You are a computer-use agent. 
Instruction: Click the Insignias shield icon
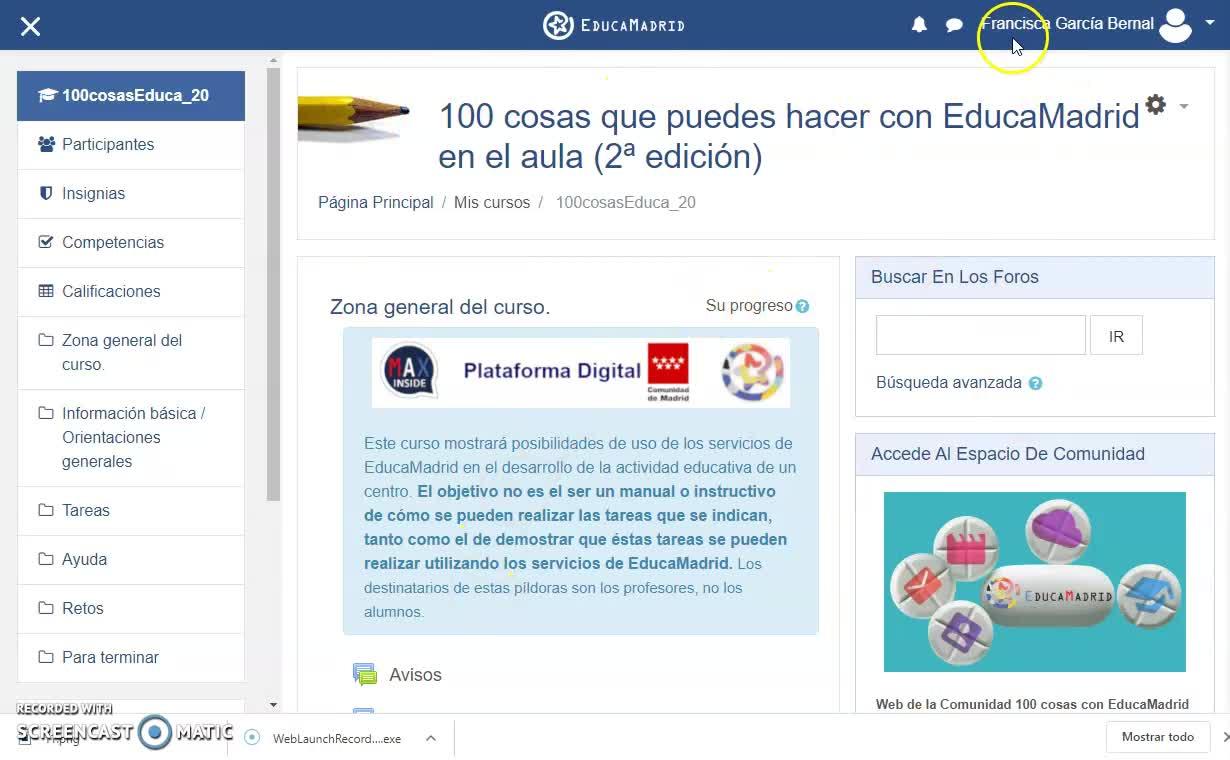coord(46,193)
